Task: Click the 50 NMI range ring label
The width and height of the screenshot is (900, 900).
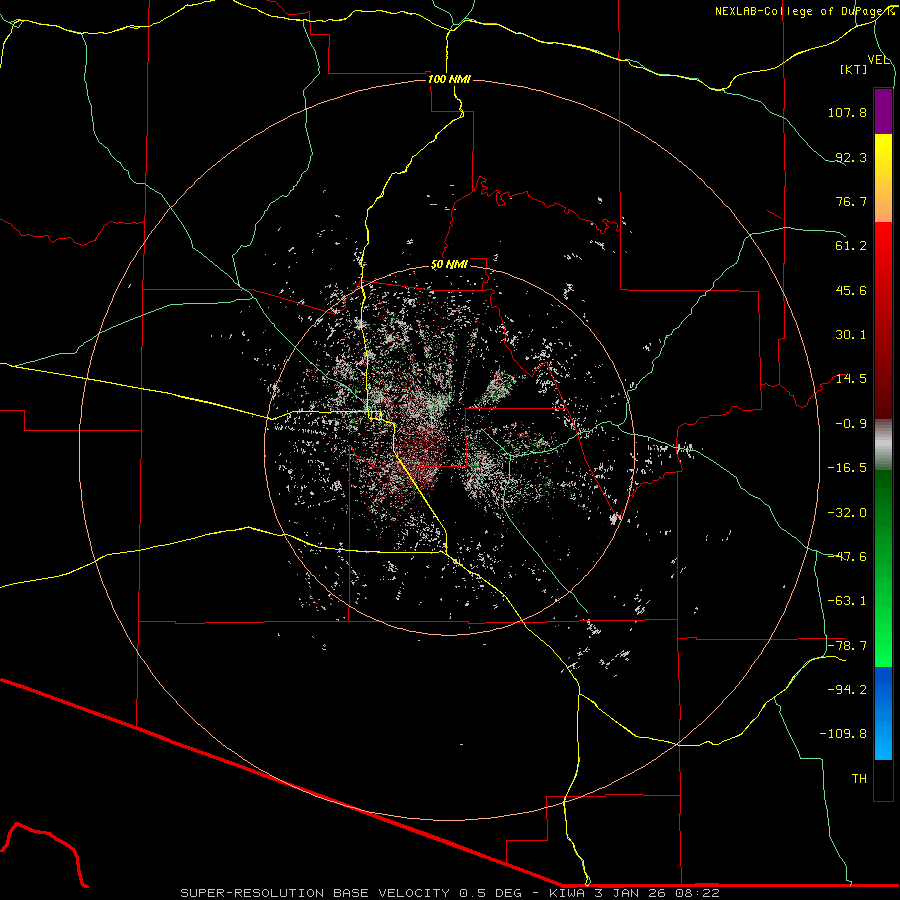Action: point(449,264)
